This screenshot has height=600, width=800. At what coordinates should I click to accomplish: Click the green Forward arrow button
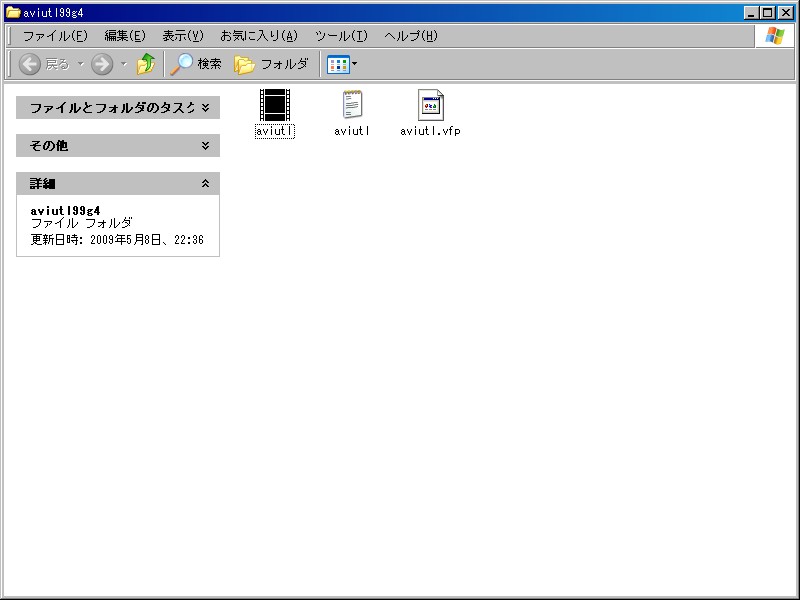pos(102,64)
